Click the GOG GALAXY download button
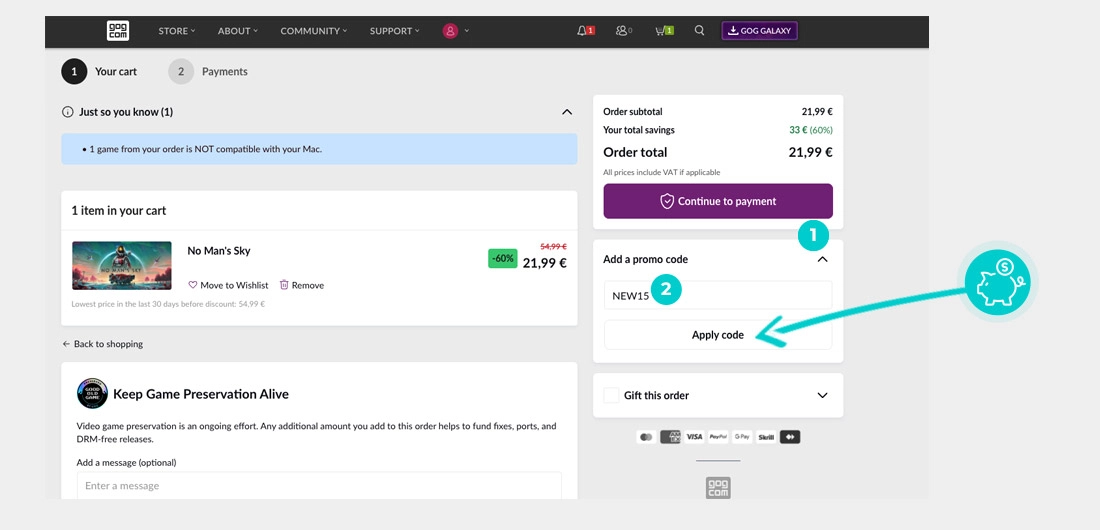The height and width of the screenshot is (530, 1100). click(760, 31)
